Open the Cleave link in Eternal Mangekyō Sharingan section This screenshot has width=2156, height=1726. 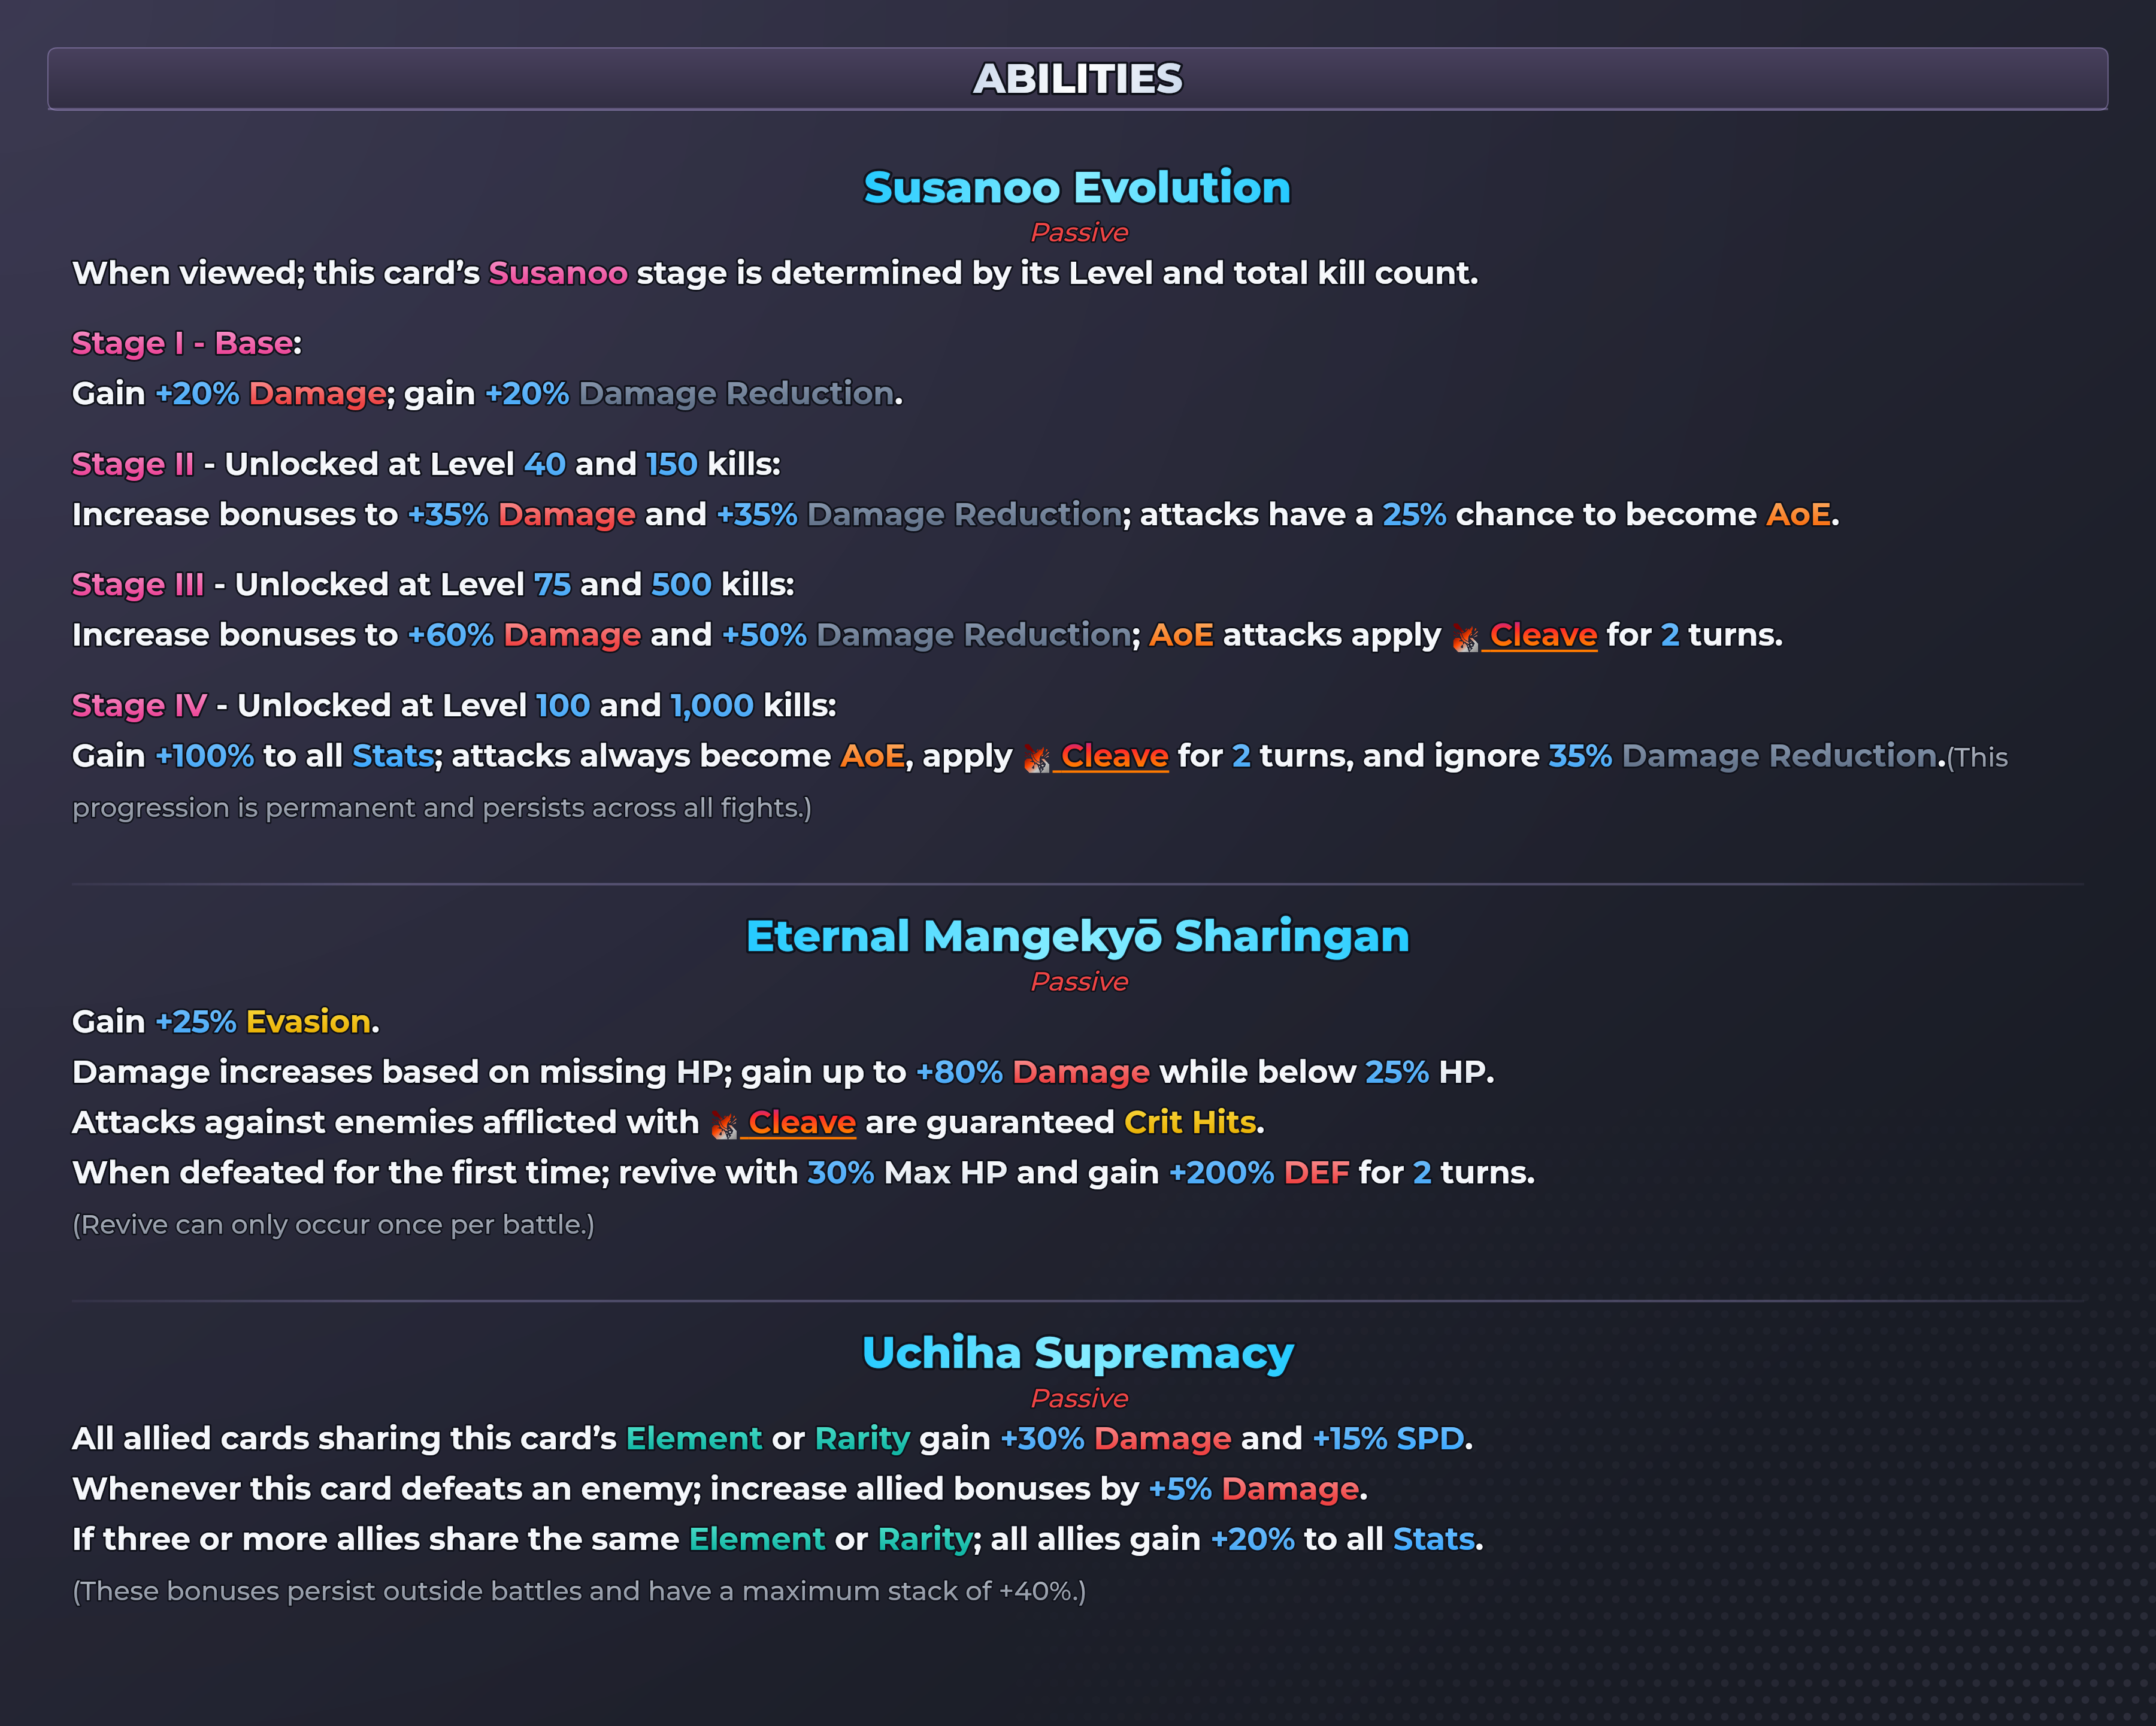802,1122
